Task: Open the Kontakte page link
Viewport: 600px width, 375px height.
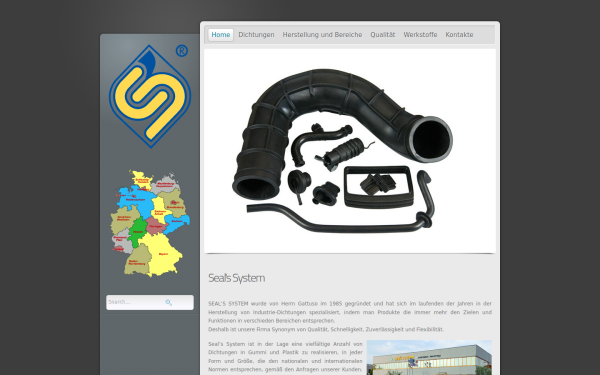Action: (459, 35)
